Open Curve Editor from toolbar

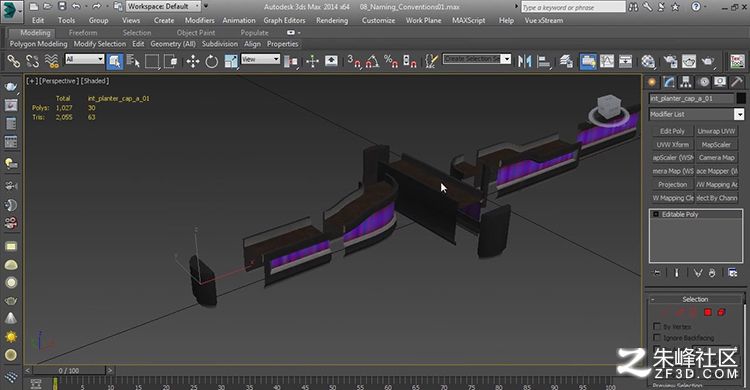pos(607,61)
